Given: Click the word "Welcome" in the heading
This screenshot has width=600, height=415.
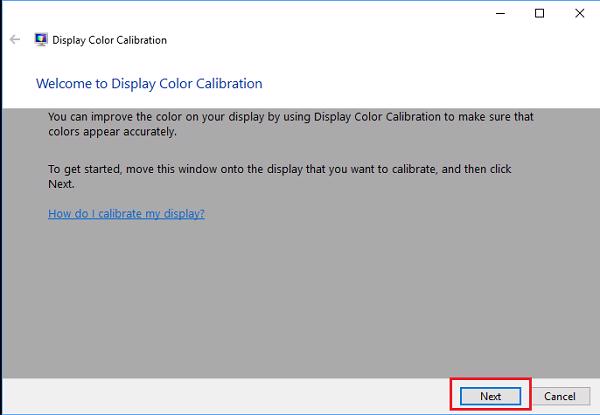Looking at the screenshot, I should 65,83.
